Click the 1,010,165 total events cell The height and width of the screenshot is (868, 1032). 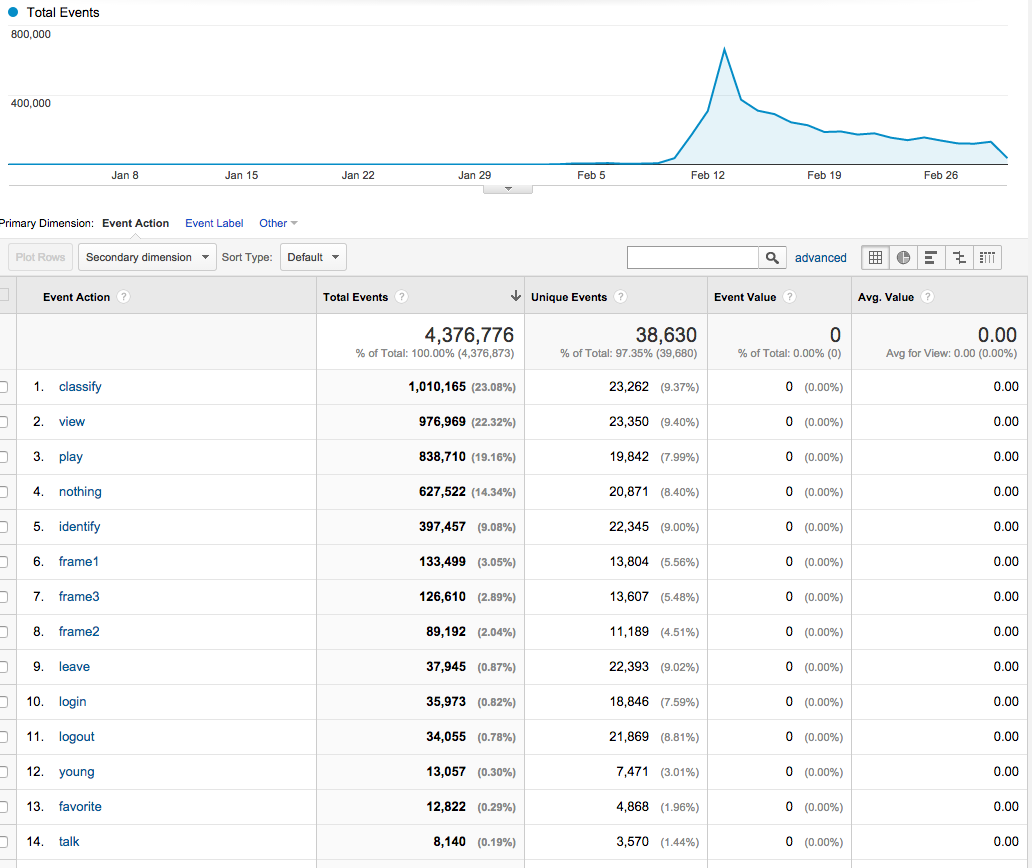(x=437, y=387)
